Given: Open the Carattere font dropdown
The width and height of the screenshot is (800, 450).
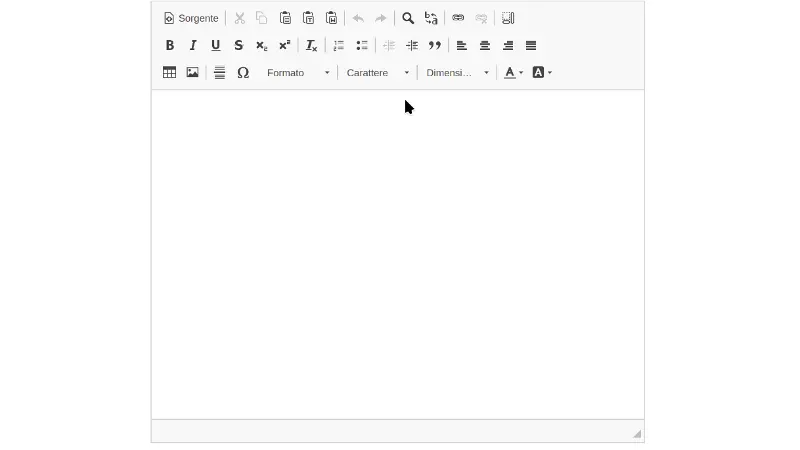Looking at the screenshot, I should pyautogui.click(x=377, y=72).
